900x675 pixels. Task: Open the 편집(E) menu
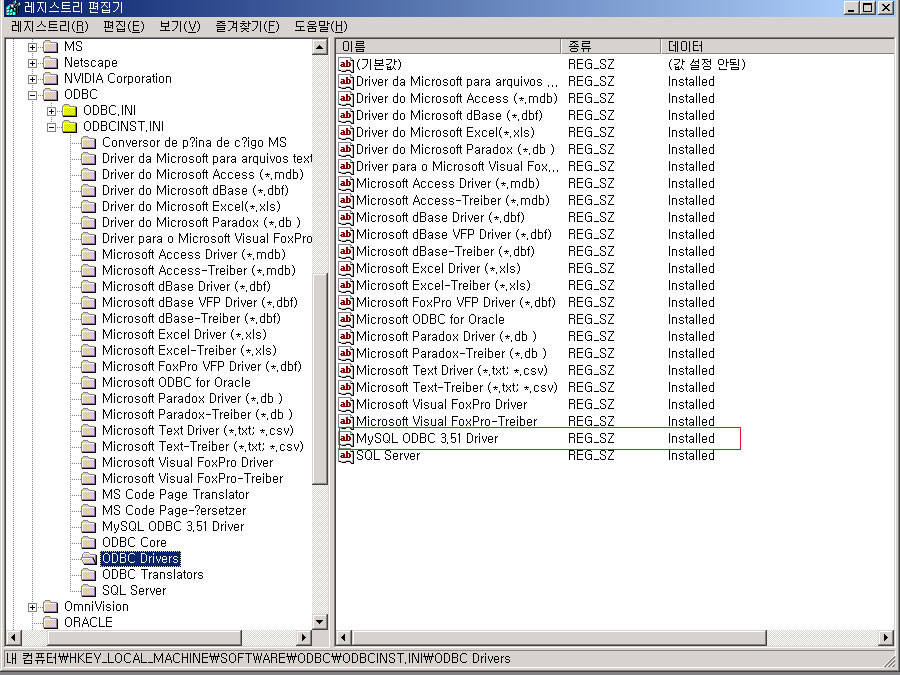coord(123,26)
